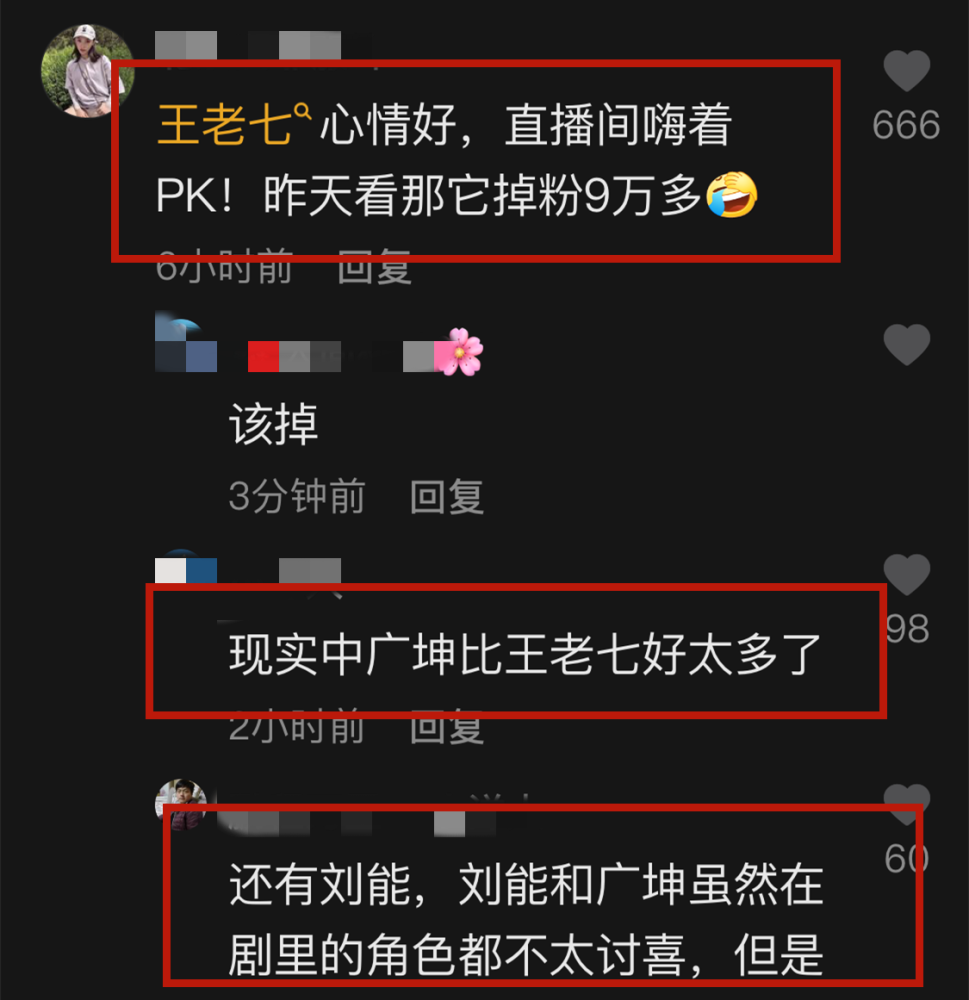Open the avatar above 现实中广坤 comment
The width and height of the screenshot is (969, 1000).
pyautogui.click(x=186, y=566)
